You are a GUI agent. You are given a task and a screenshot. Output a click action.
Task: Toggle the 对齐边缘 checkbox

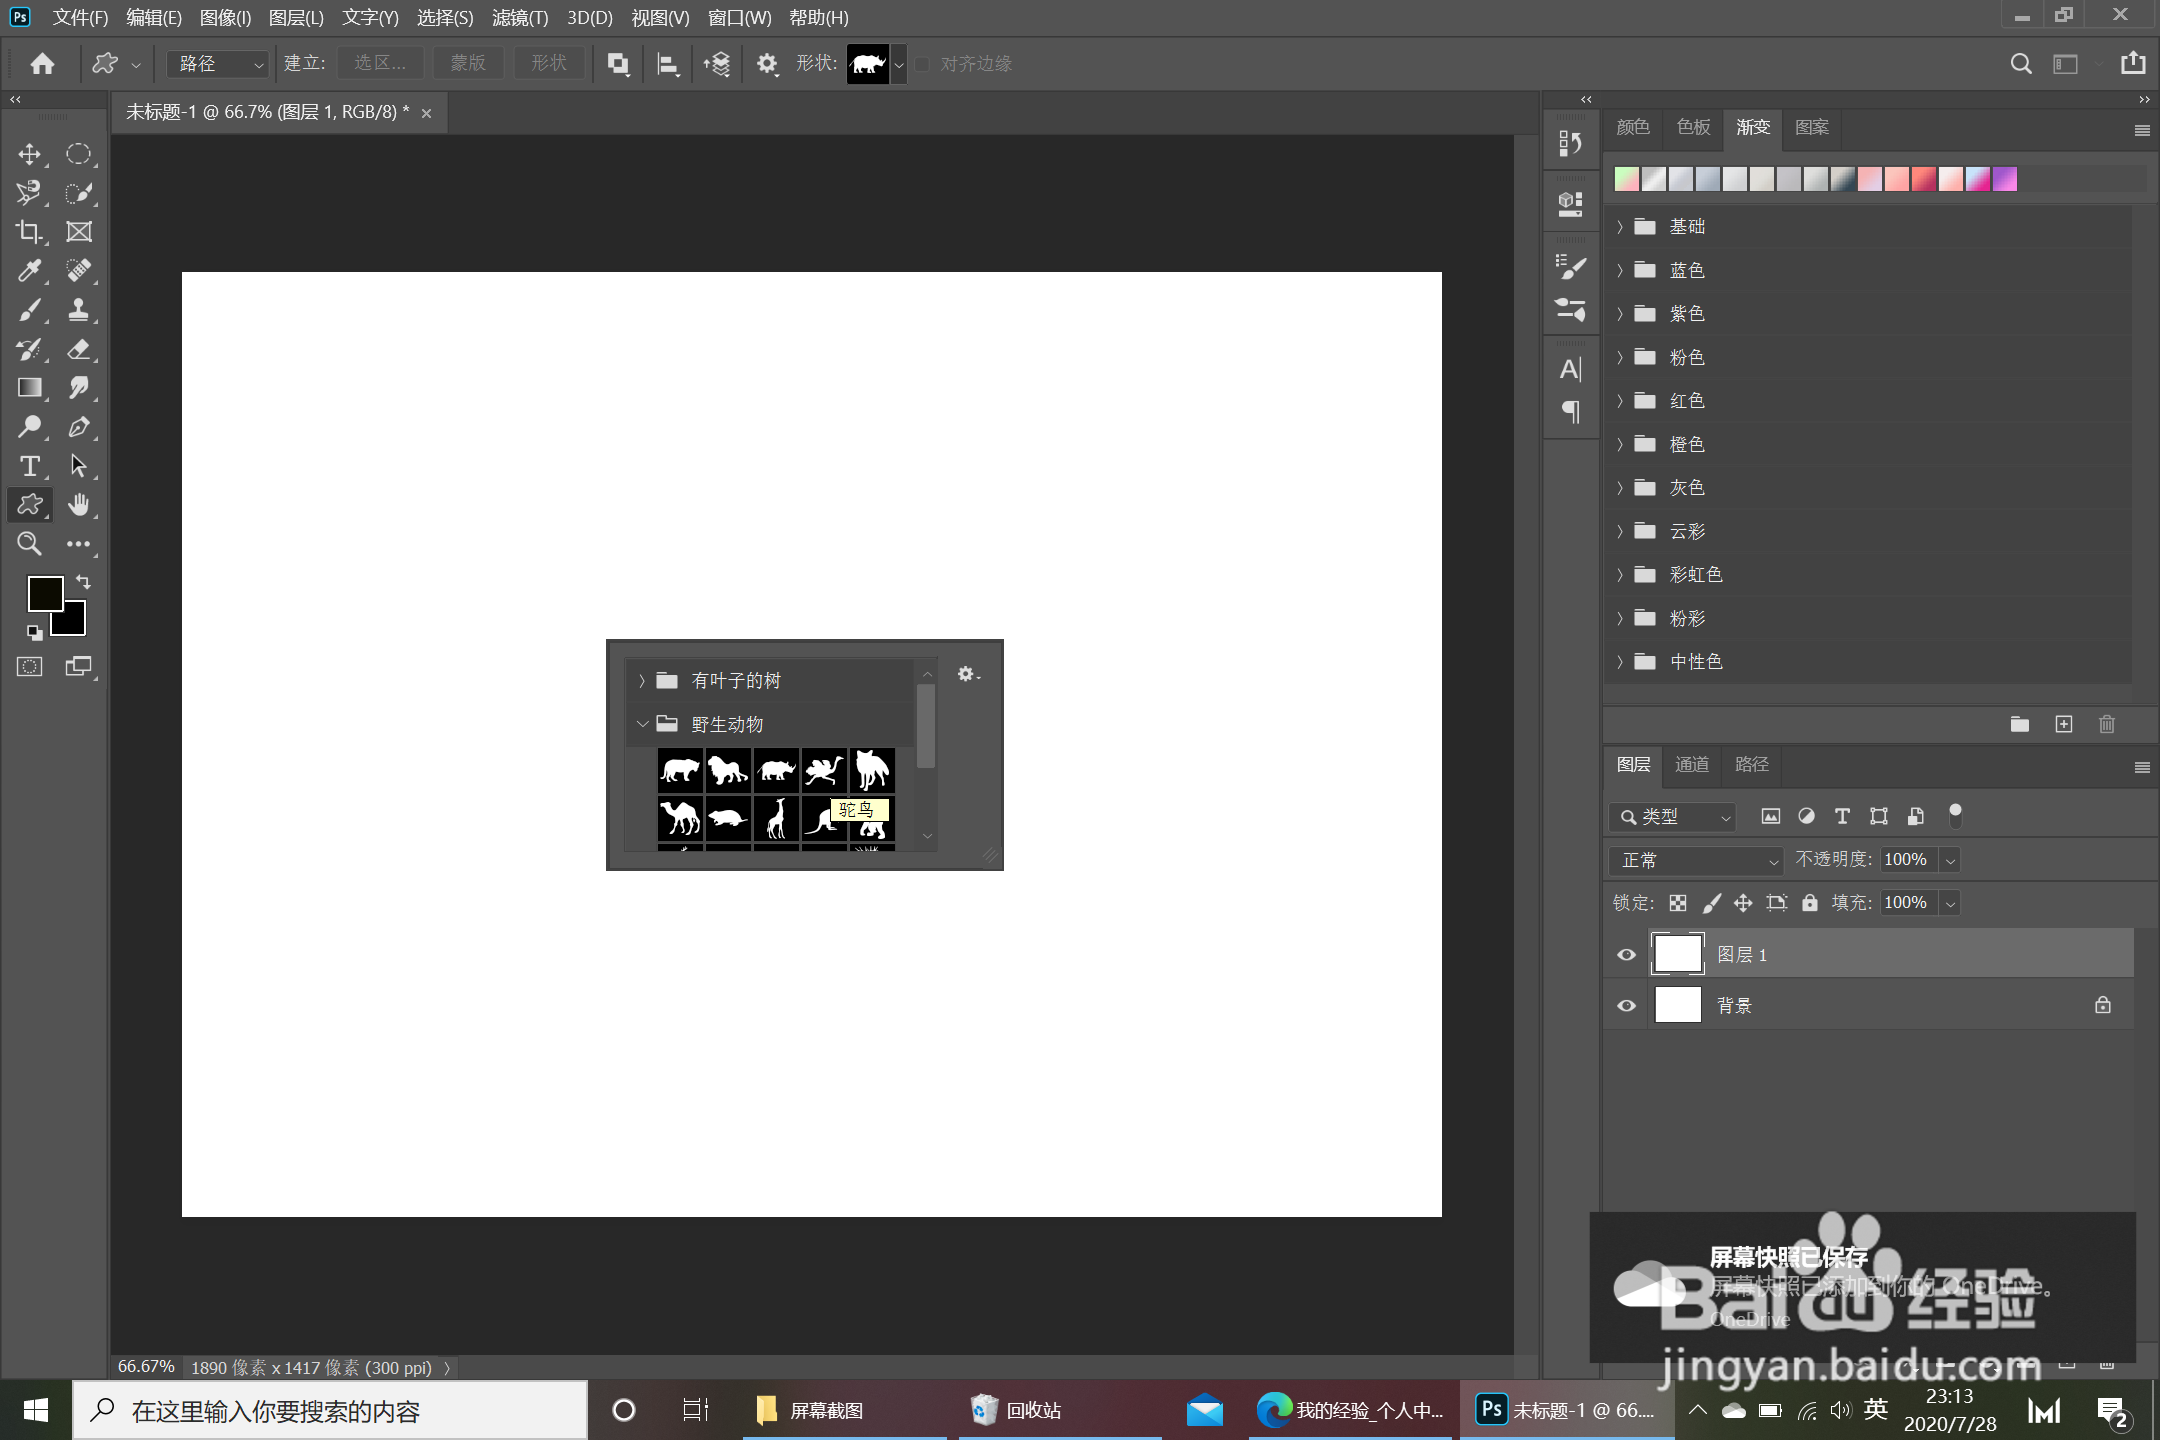click(x=922, y=64)
